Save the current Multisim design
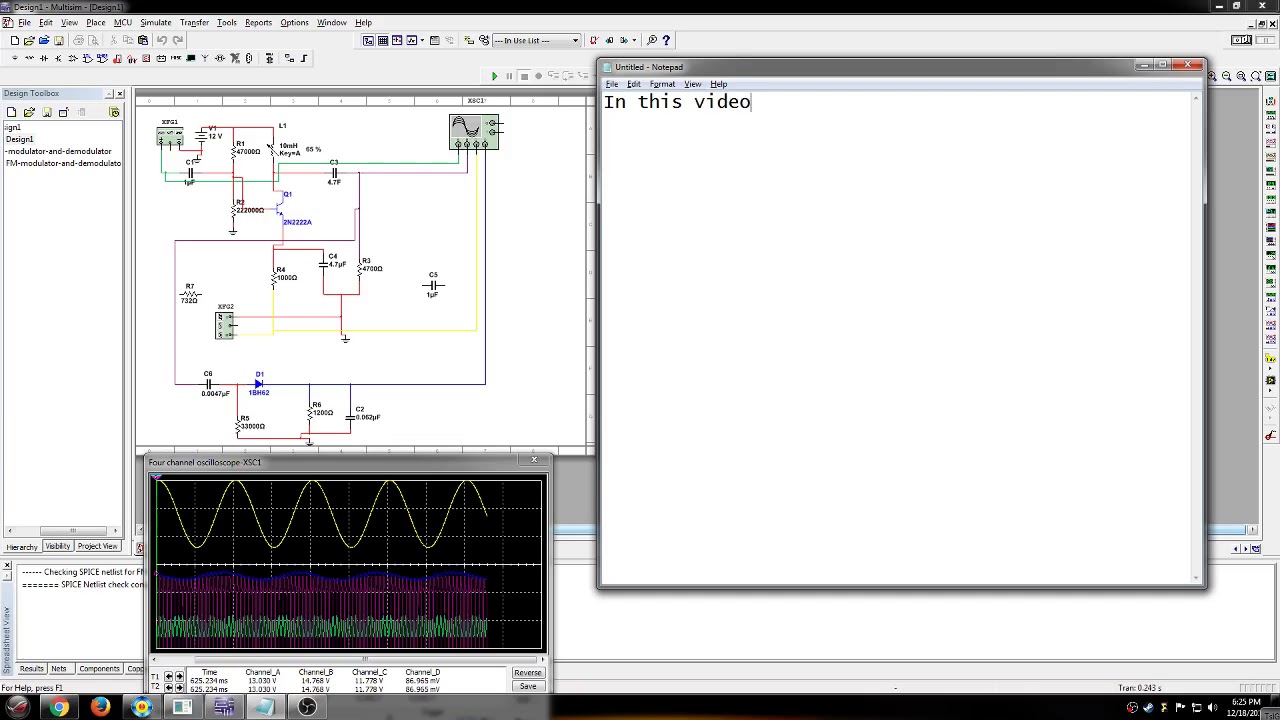This screenshot has height=720, width=1280. tap(58, 40)
